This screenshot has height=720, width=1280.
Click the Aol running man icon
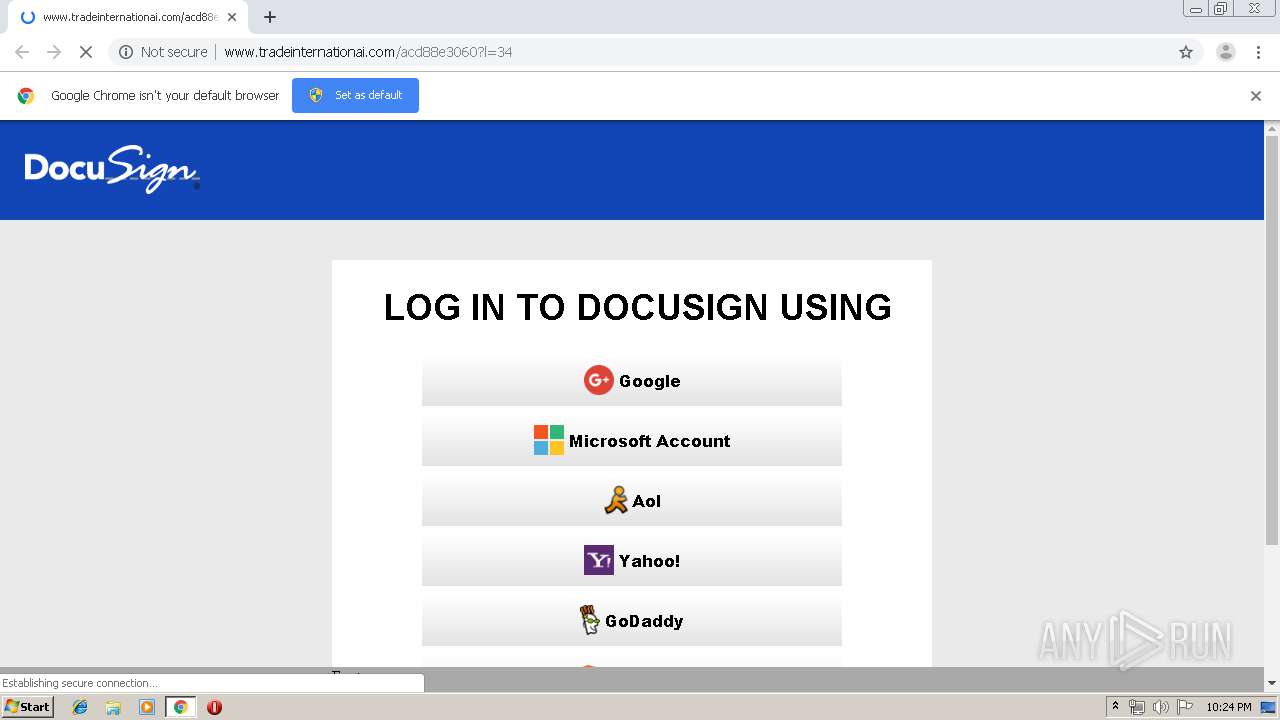pos(616,500)
